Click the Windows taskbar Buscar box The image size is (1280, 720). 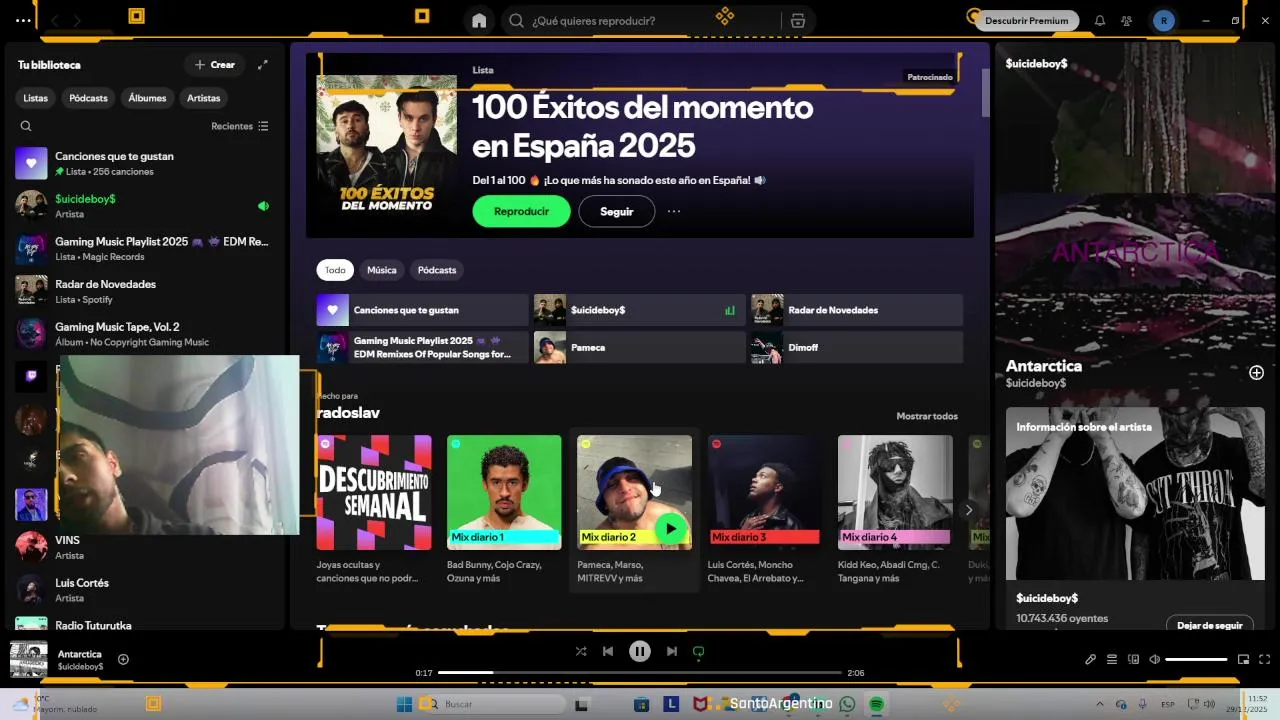point(490,704)
